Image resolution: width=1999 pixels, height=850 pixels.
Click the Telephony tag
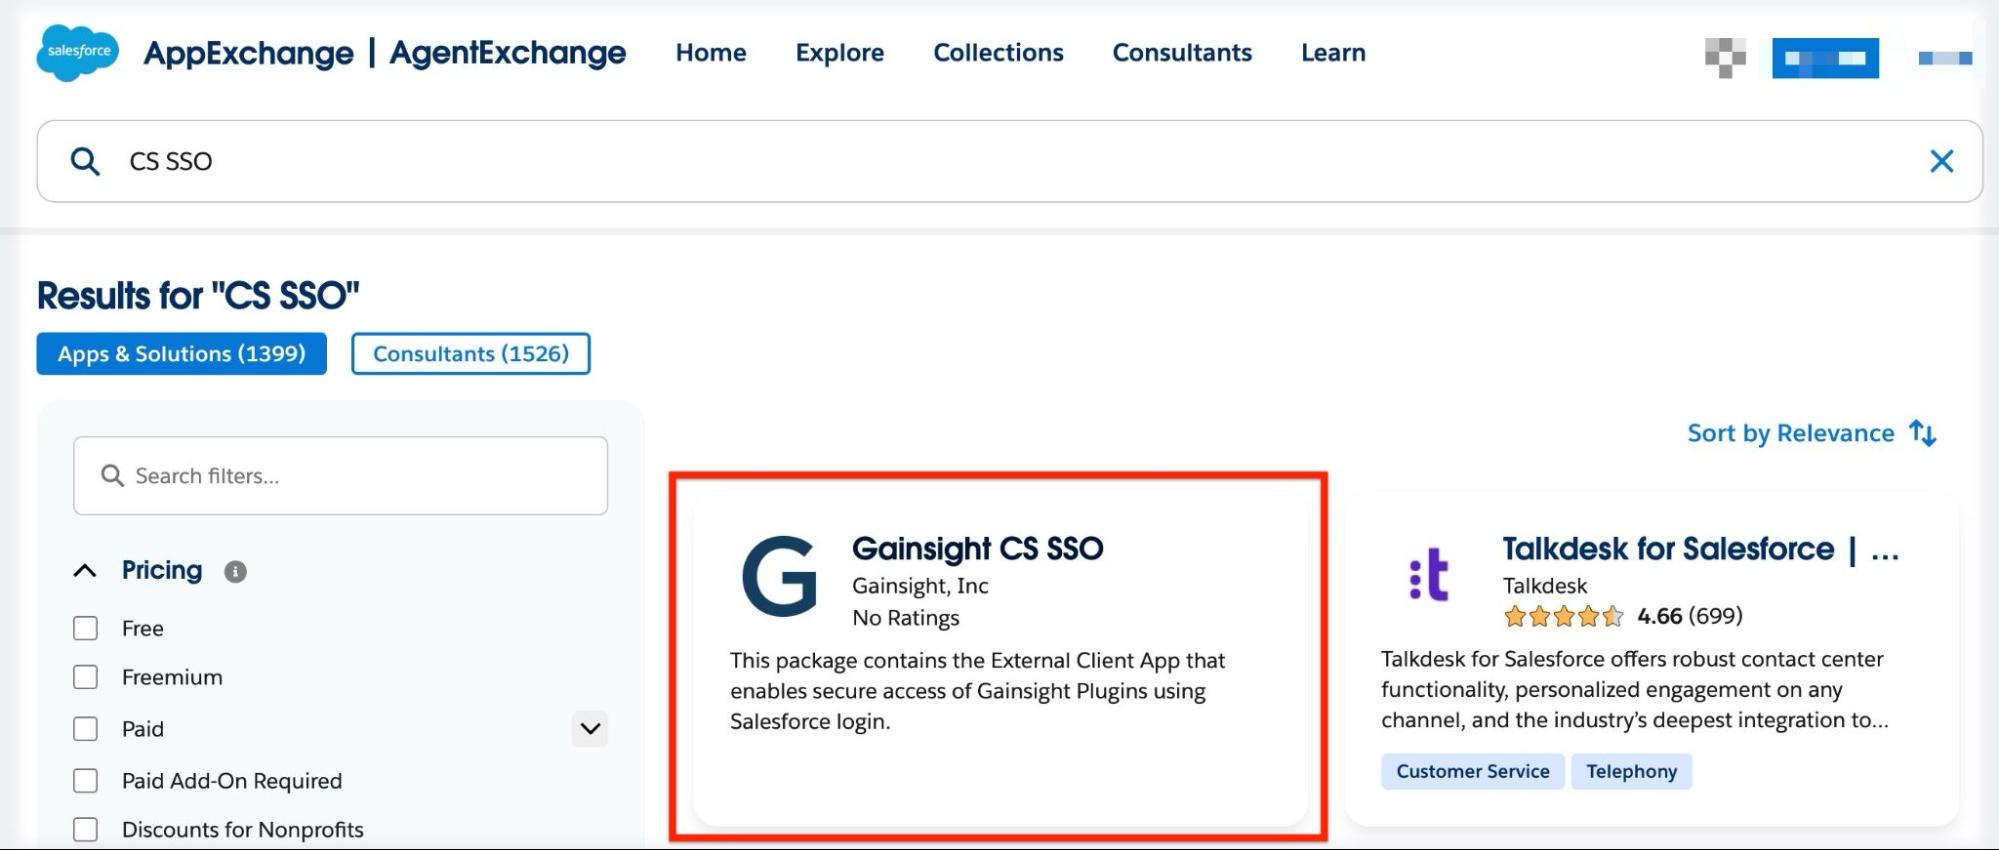tap(1631, 771)
